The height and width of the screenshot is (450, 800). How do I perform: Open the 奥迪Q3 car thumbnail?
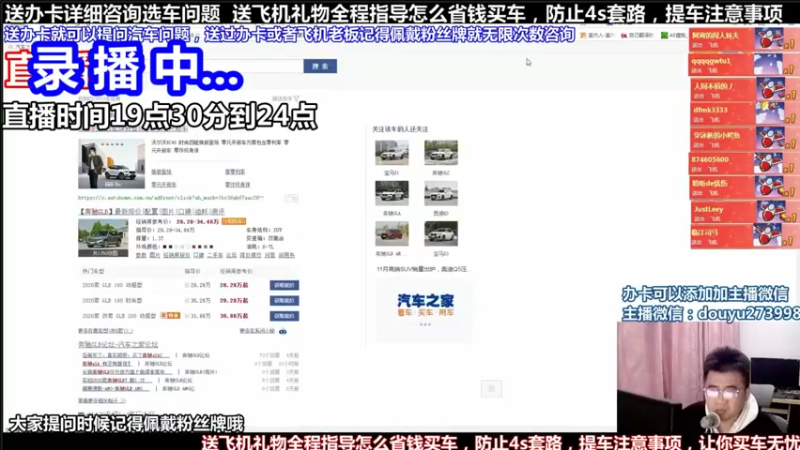coord(441,193)
